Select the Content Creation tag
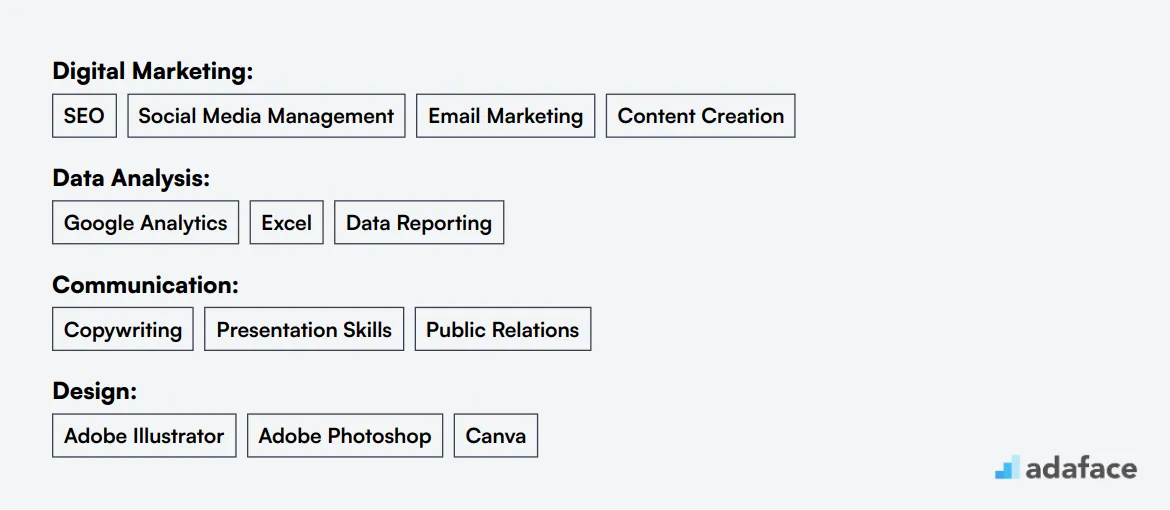 (x=701, y=116)
